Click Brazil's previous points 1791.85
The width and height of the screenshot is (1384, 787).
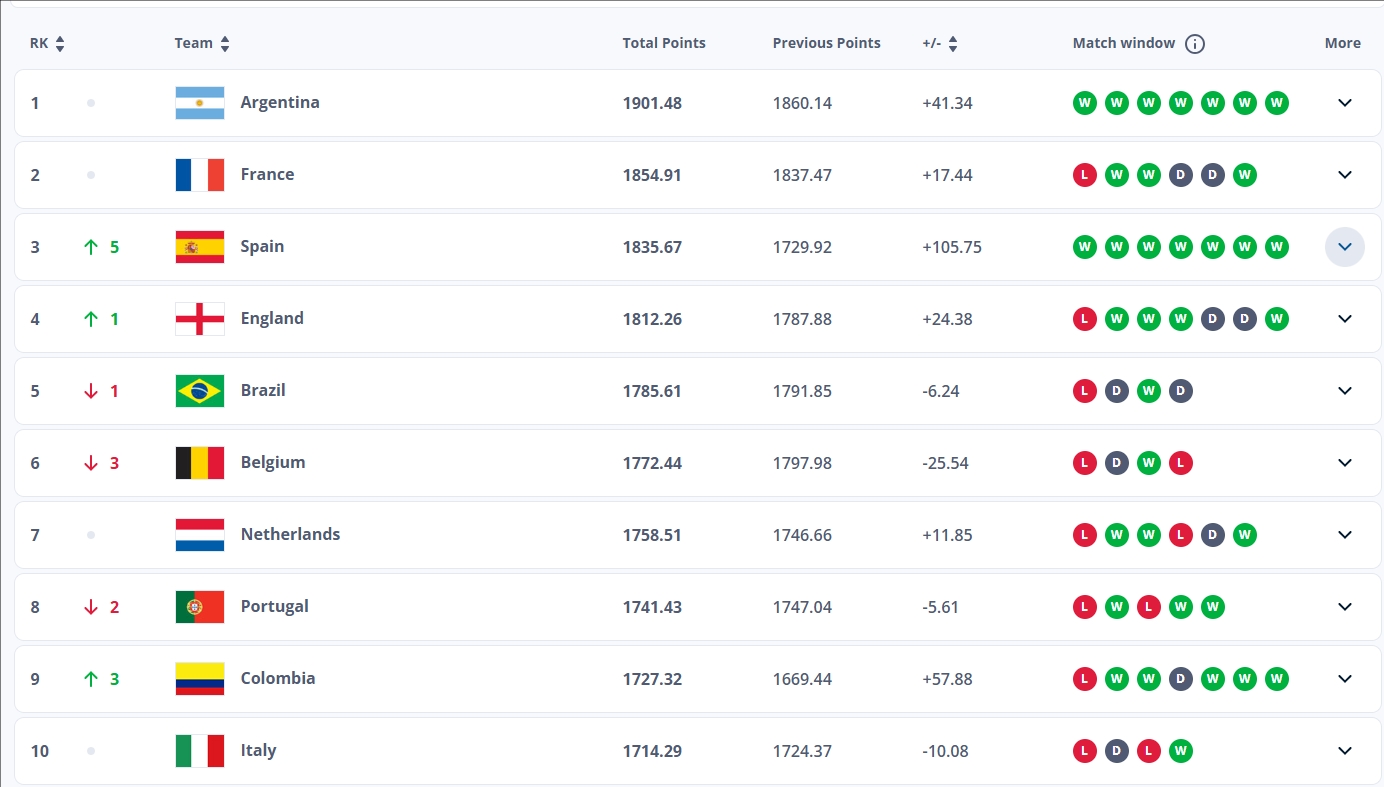click(802, 391)
